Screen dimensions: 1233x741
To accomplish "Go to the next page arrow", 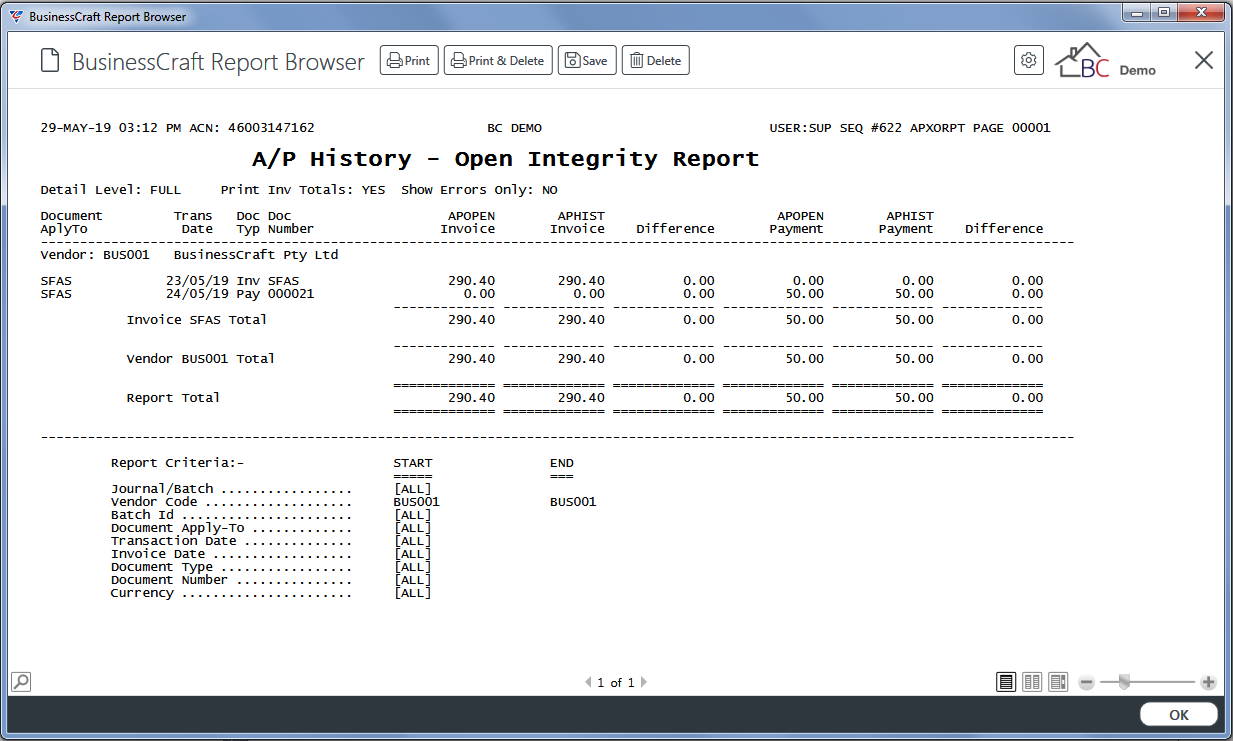I will point(644,683).
